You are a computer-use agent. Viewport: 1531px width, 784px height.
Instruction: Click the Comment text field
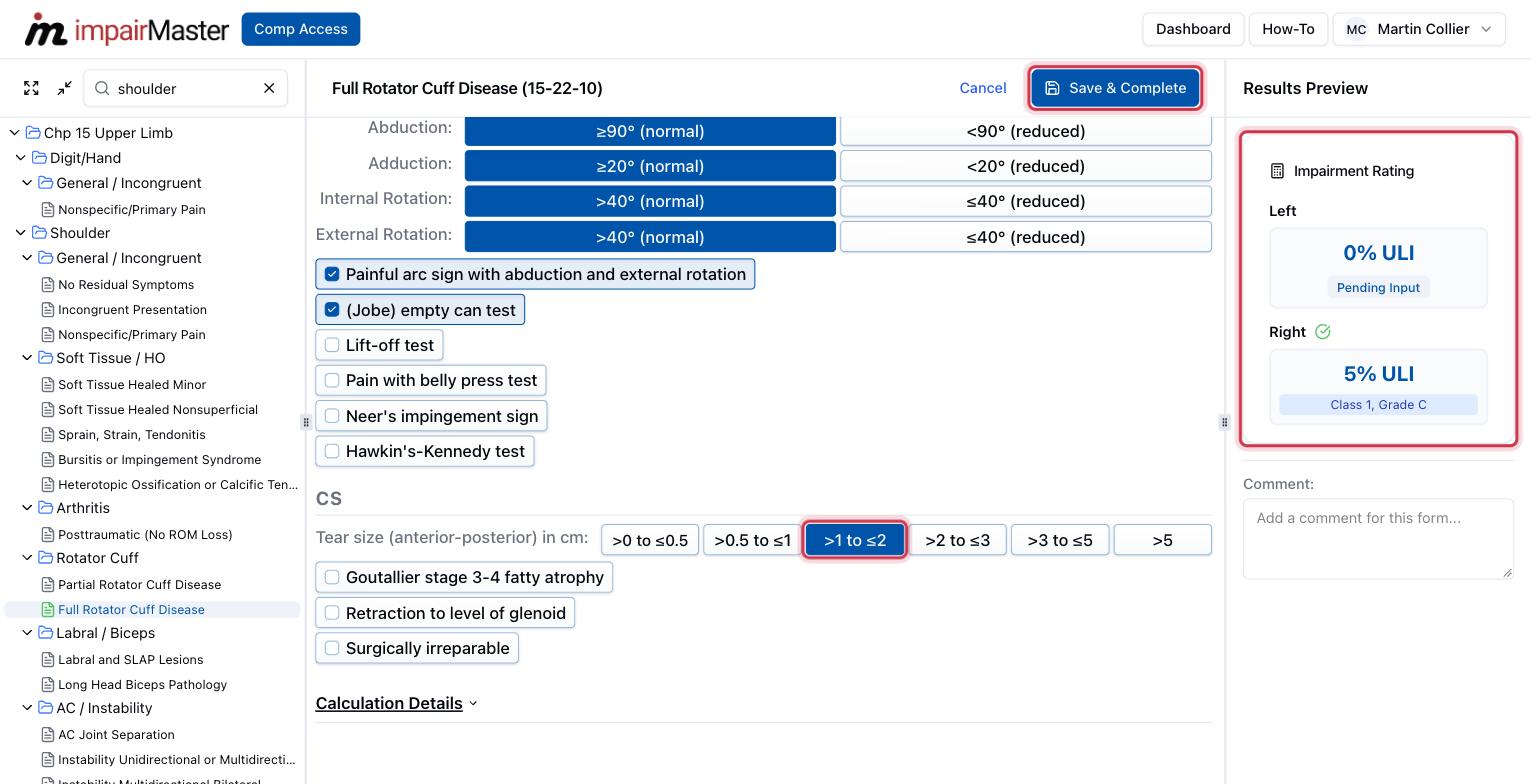(x=1378, y=538)
